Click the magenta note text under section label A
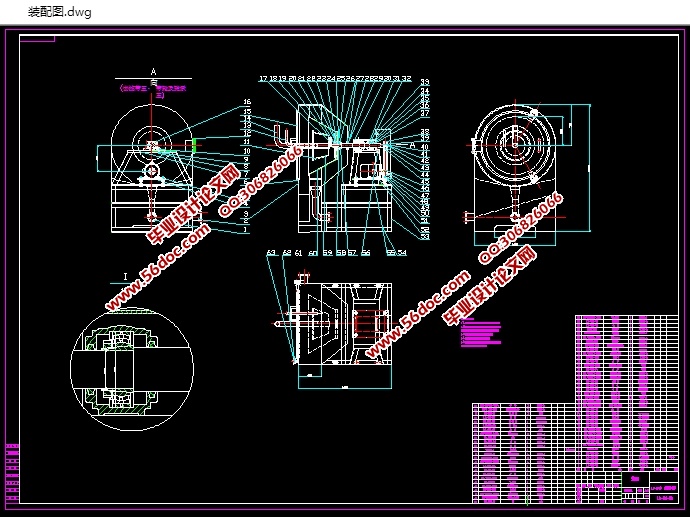This screenshot has height=517, width=690. pyautogui.click(x=155, y=91)
